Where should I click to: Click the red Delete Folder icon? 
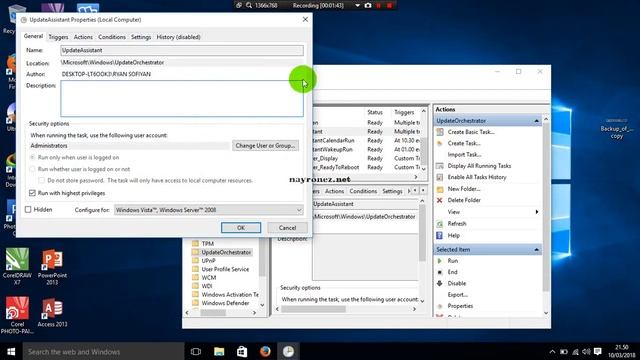[x=440, y=200]
